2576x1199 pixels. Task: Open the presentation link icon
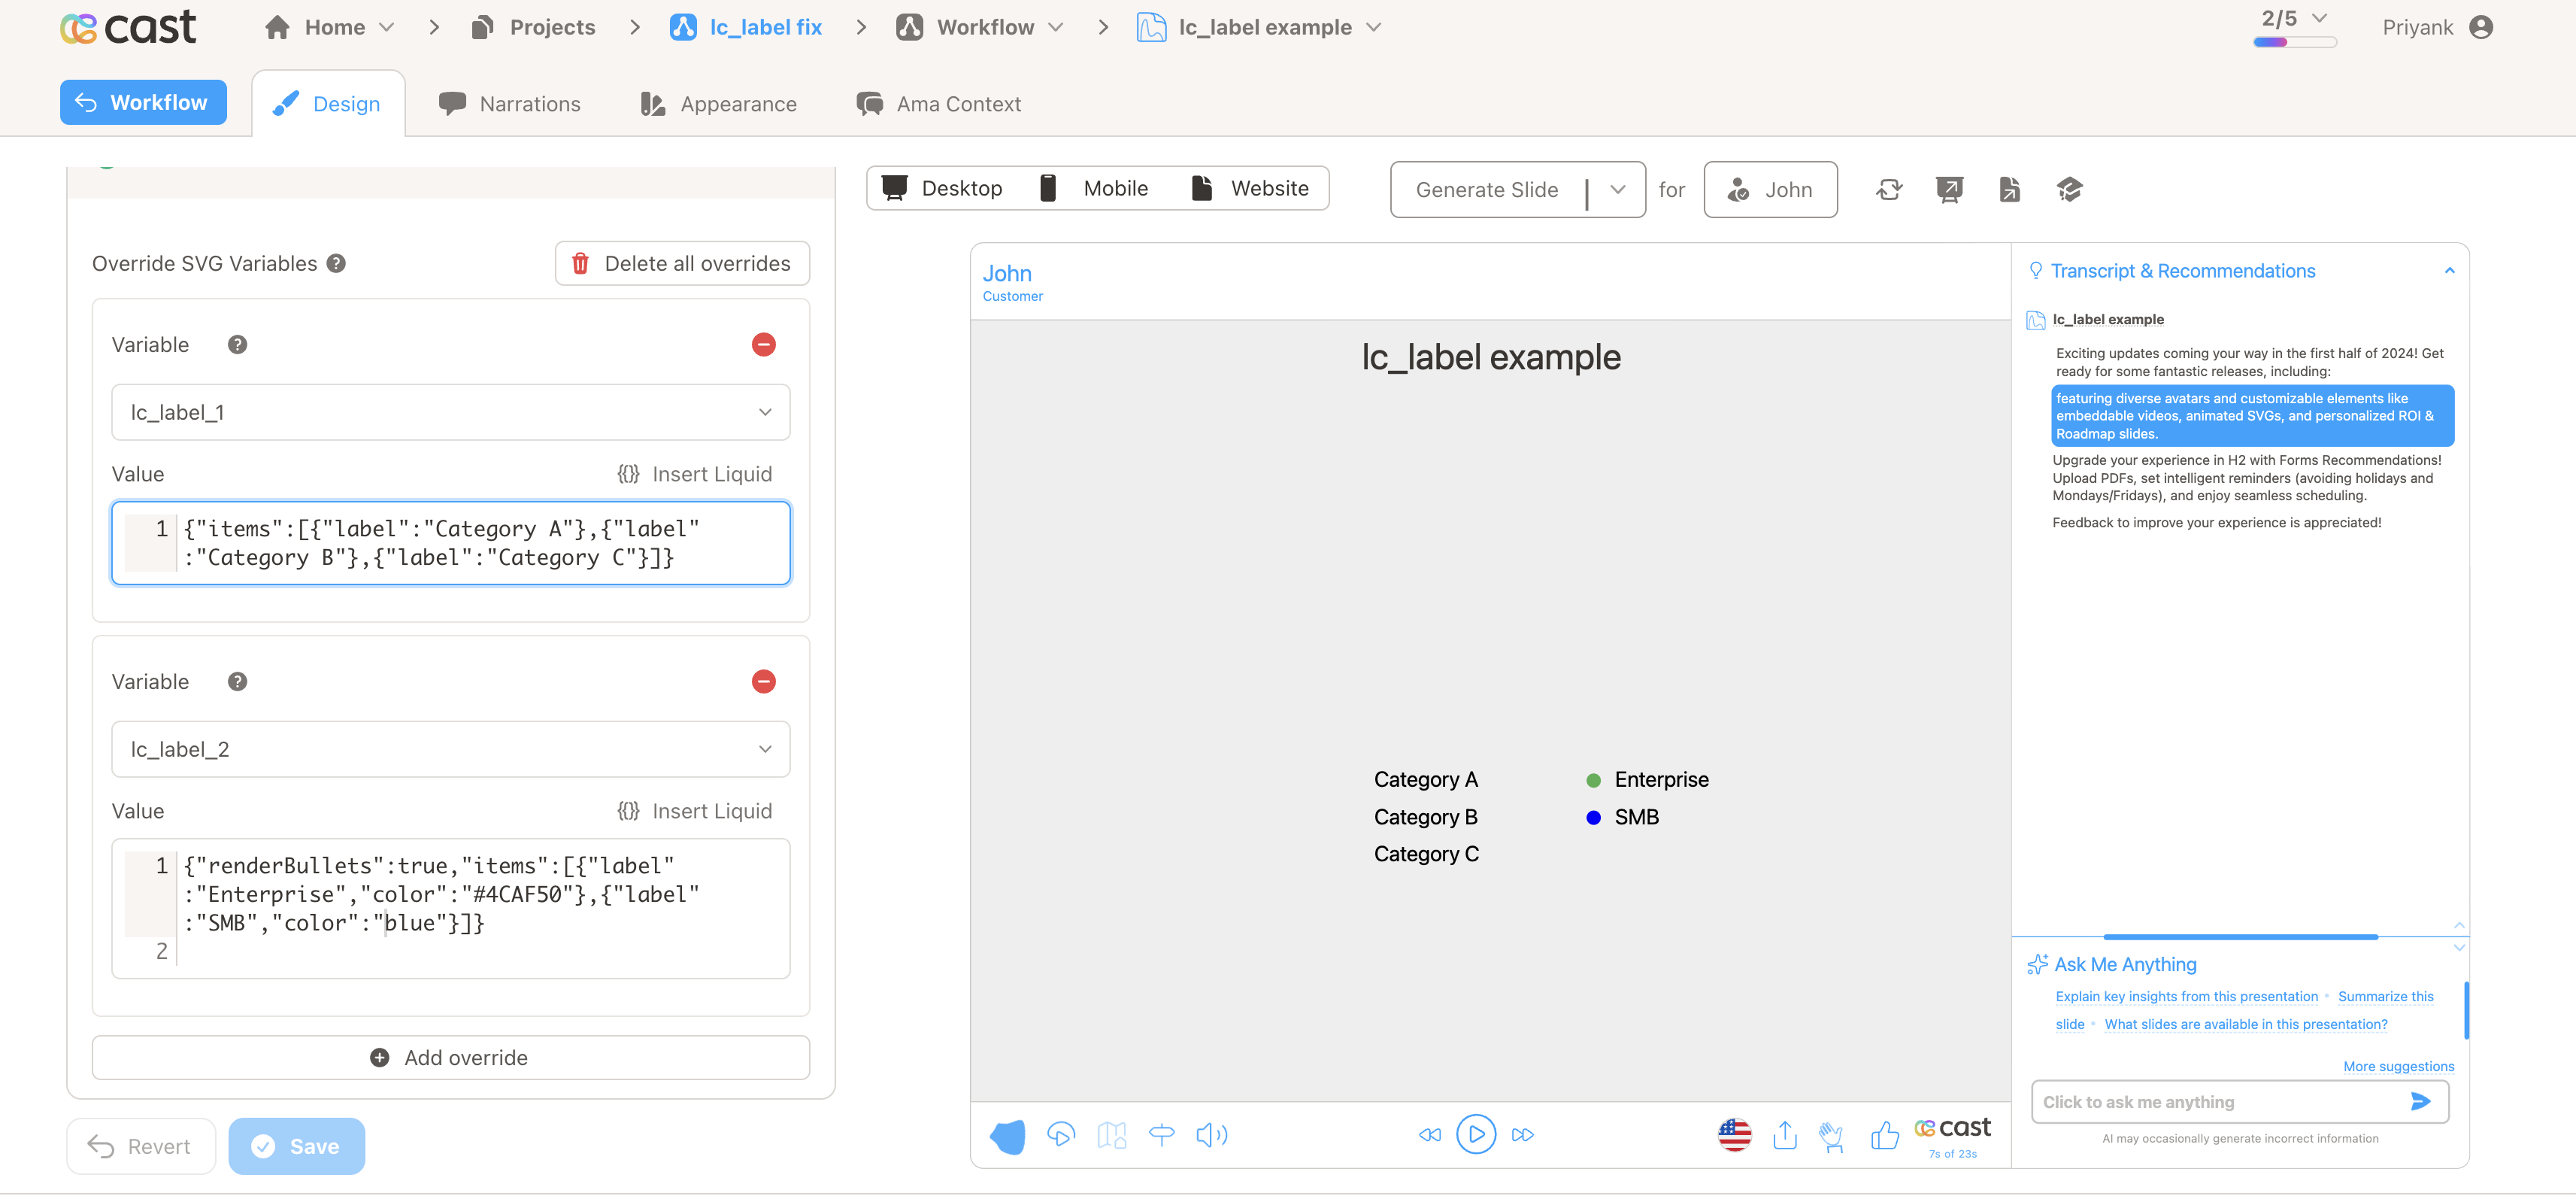pyautogui.click(x=1949, y=189)
